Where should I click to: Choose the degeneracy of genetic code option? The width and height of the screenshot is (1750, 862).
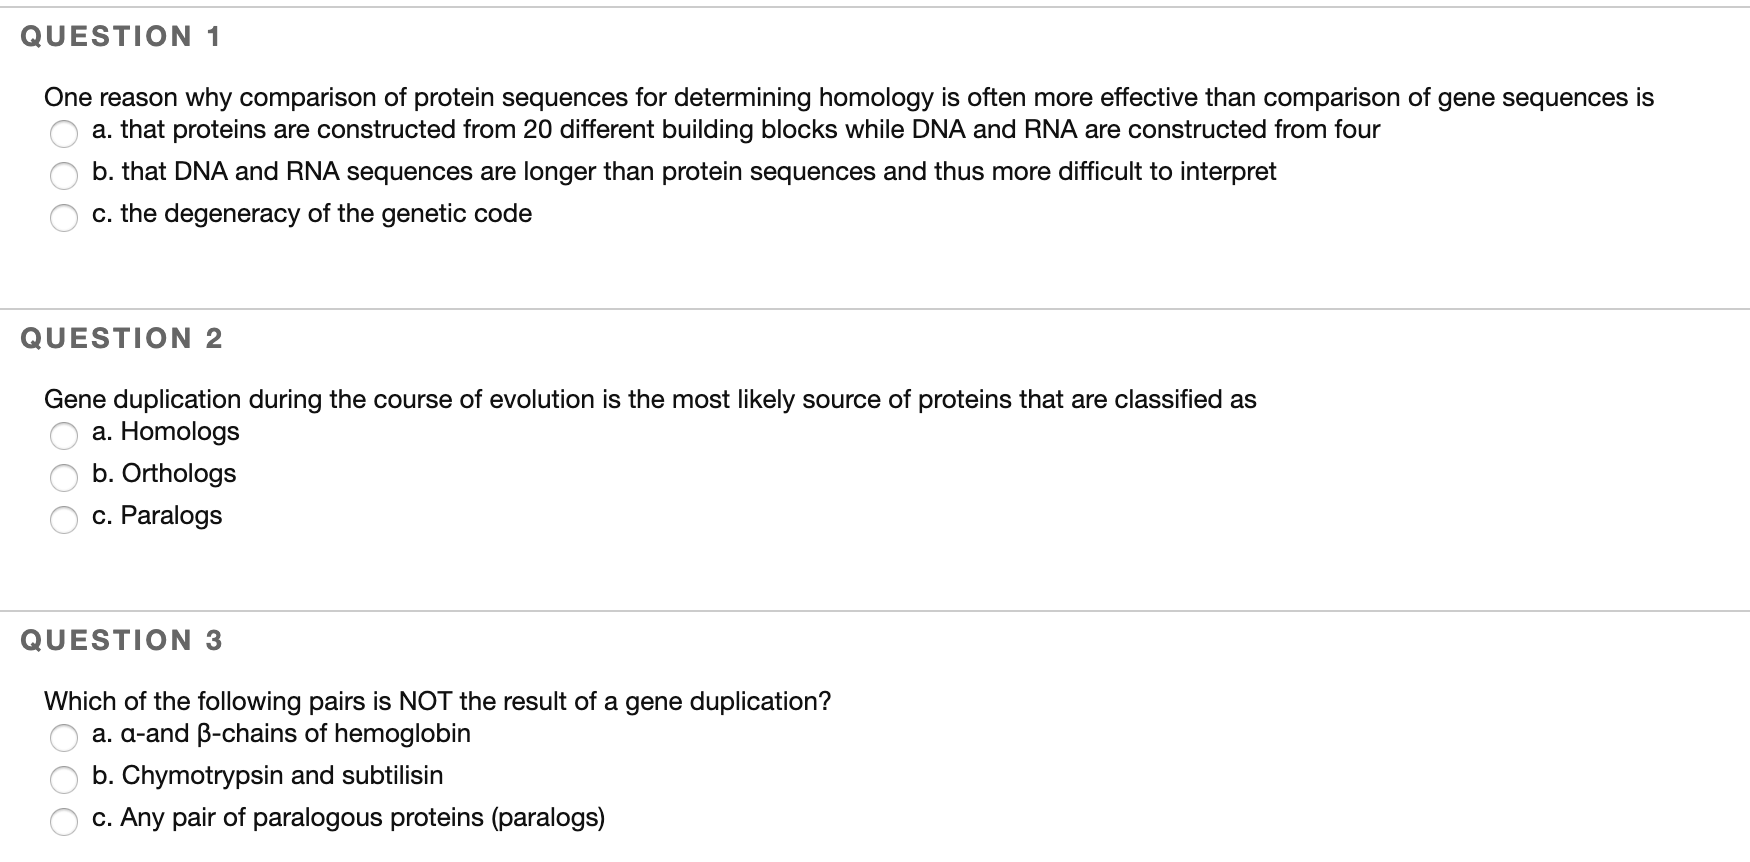[64, 218]
